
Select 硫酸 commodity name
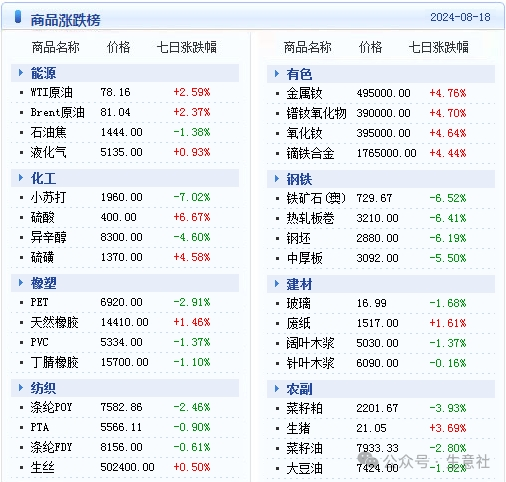[x=42, y=217]
